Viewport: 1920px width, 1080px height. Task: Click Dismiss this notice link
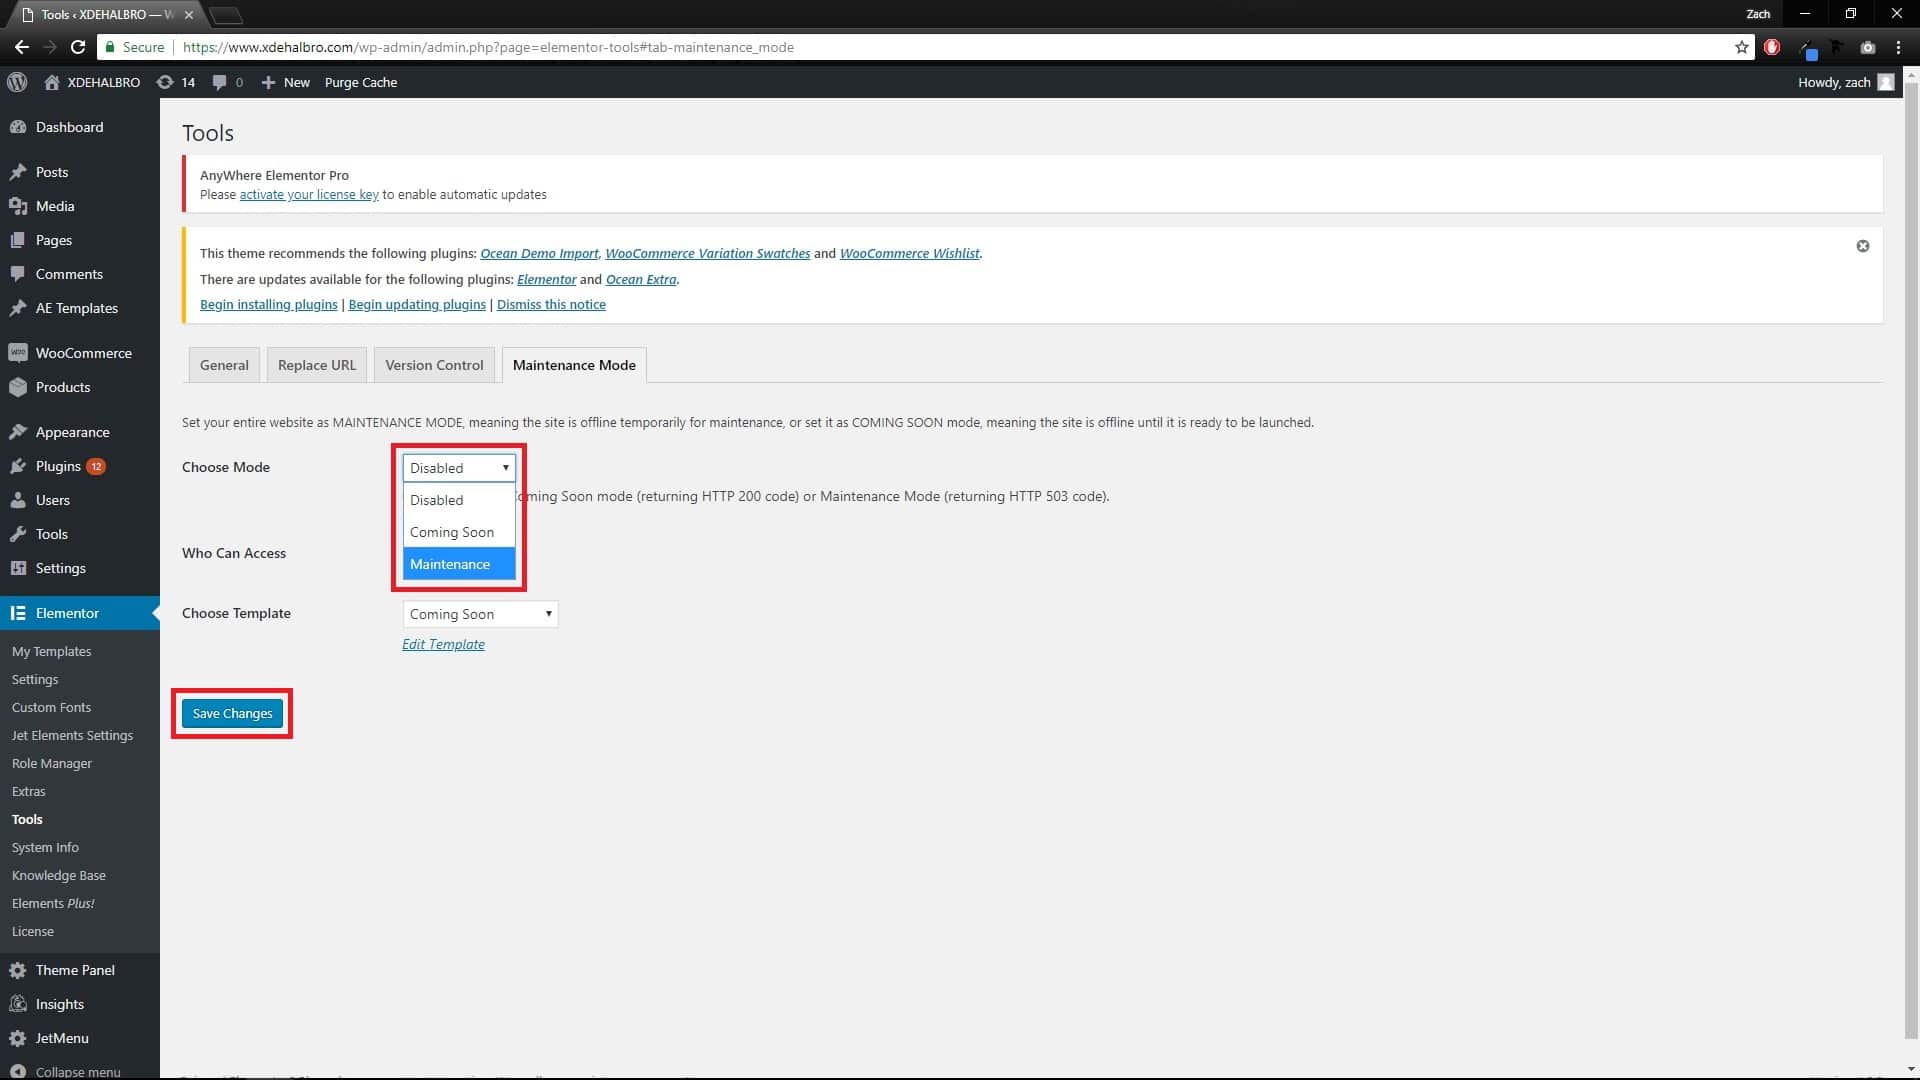tap(551, 304)
